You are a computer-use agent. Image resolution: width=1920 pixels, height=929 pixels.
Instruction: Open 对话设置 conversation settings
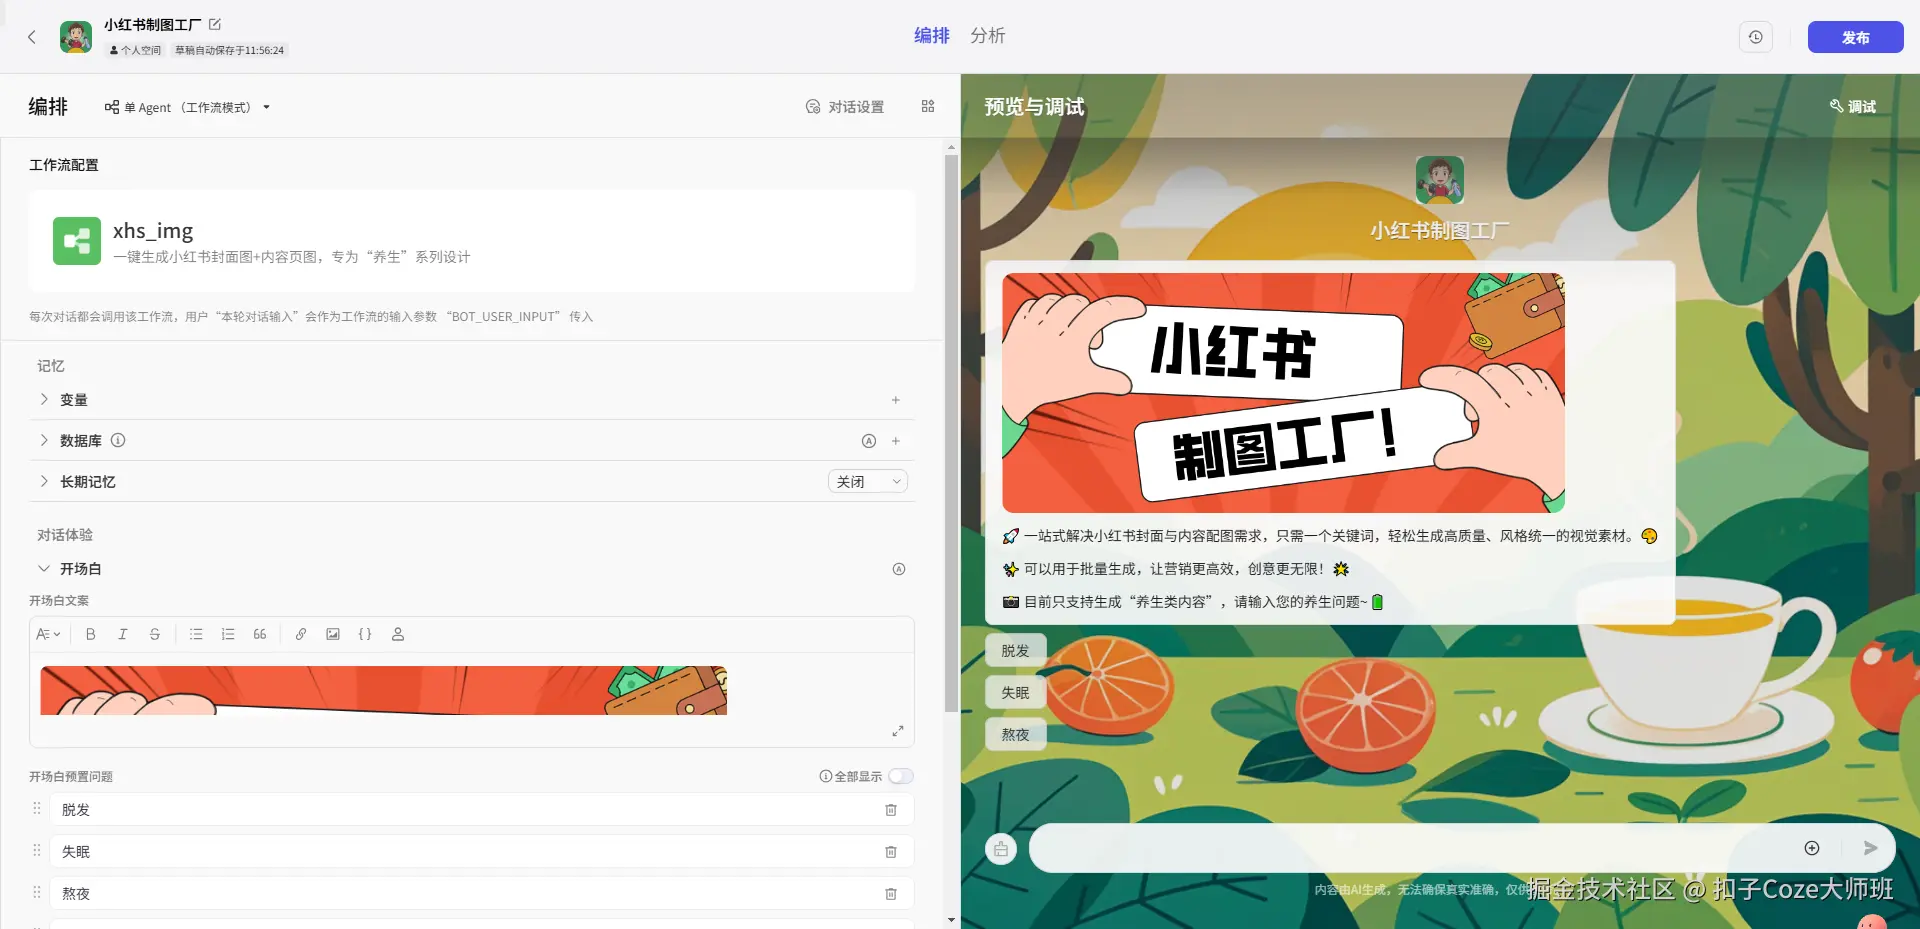click(x=845, y=107)
